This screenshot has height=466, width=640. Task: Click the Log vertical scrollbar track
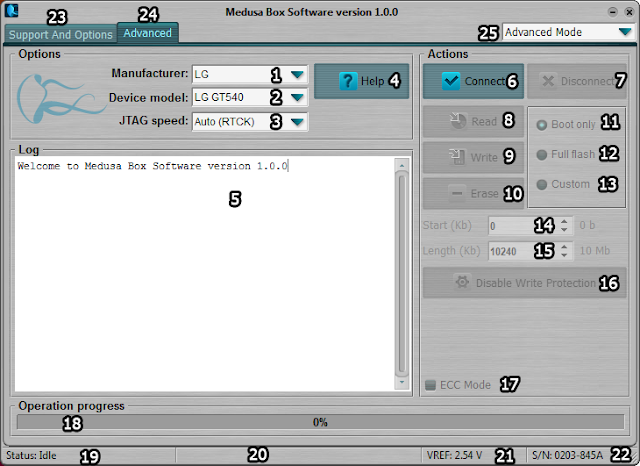(x=402, y=273)
